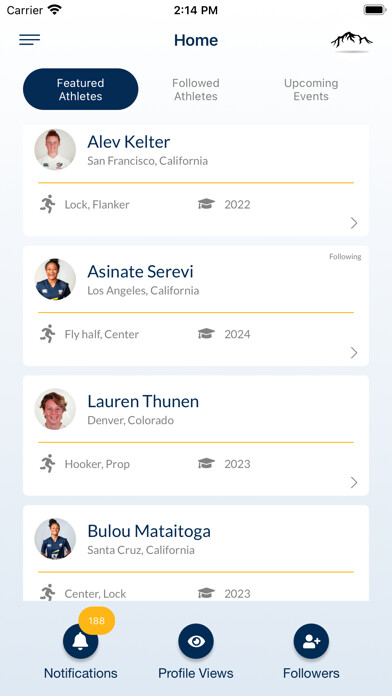Tap graduation cap icon beside 2022
The image size is (392, 696).
(206, 204)
